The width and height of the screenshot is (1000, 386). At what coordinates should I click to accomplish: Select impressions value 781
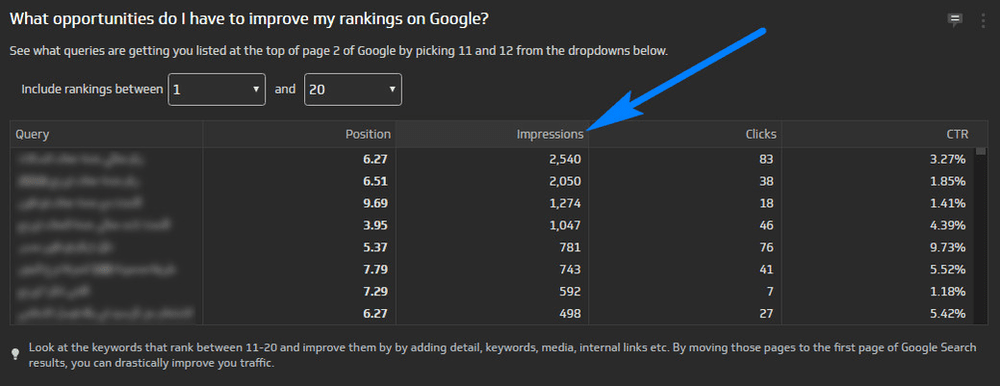pos(570,248)
